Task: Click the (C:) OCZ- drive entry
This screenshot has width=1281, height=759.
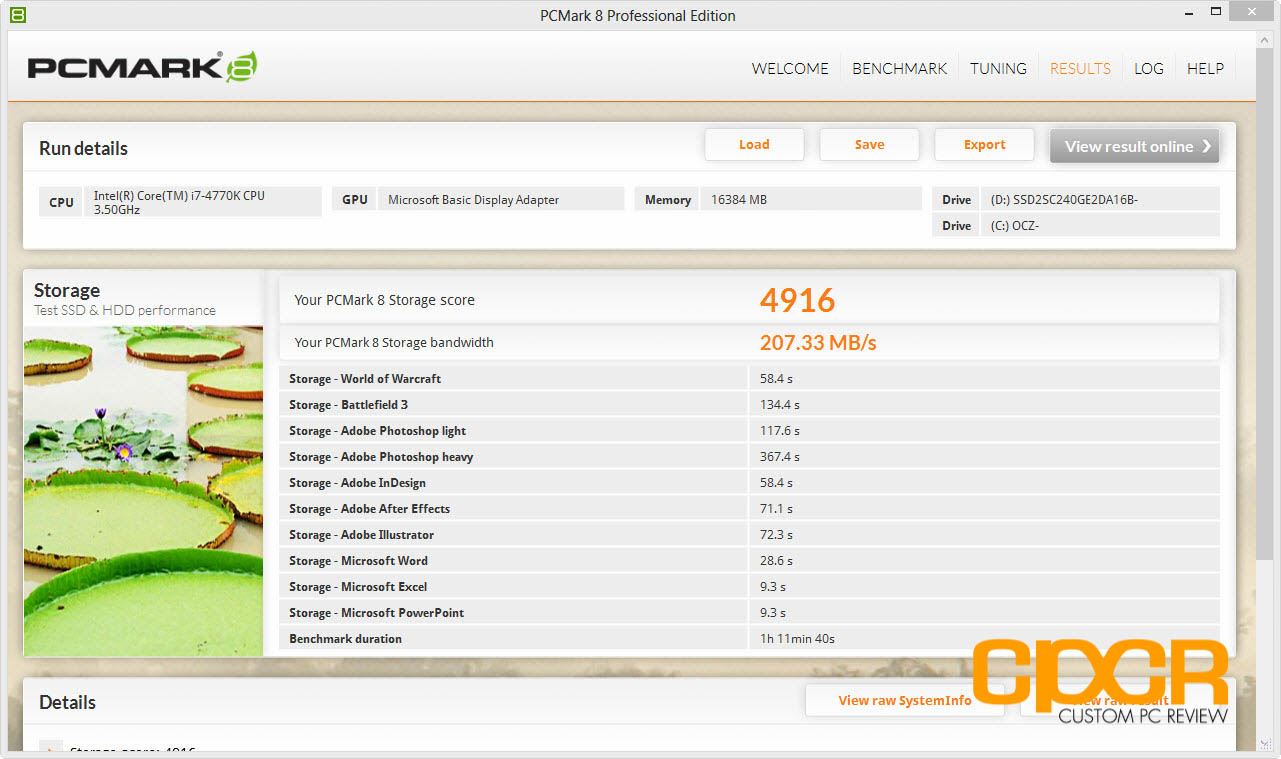Action: coord(1076,226)
